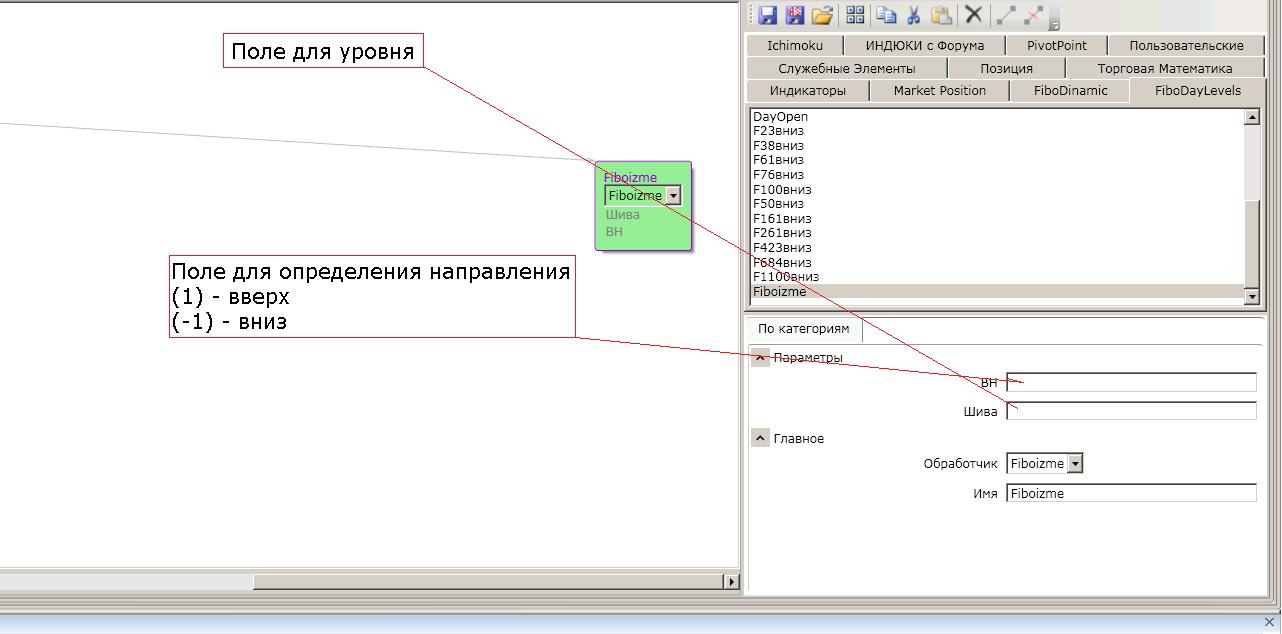Click the Delete X icon
This screenshot has width=1282, height=634.
[973, 15]
